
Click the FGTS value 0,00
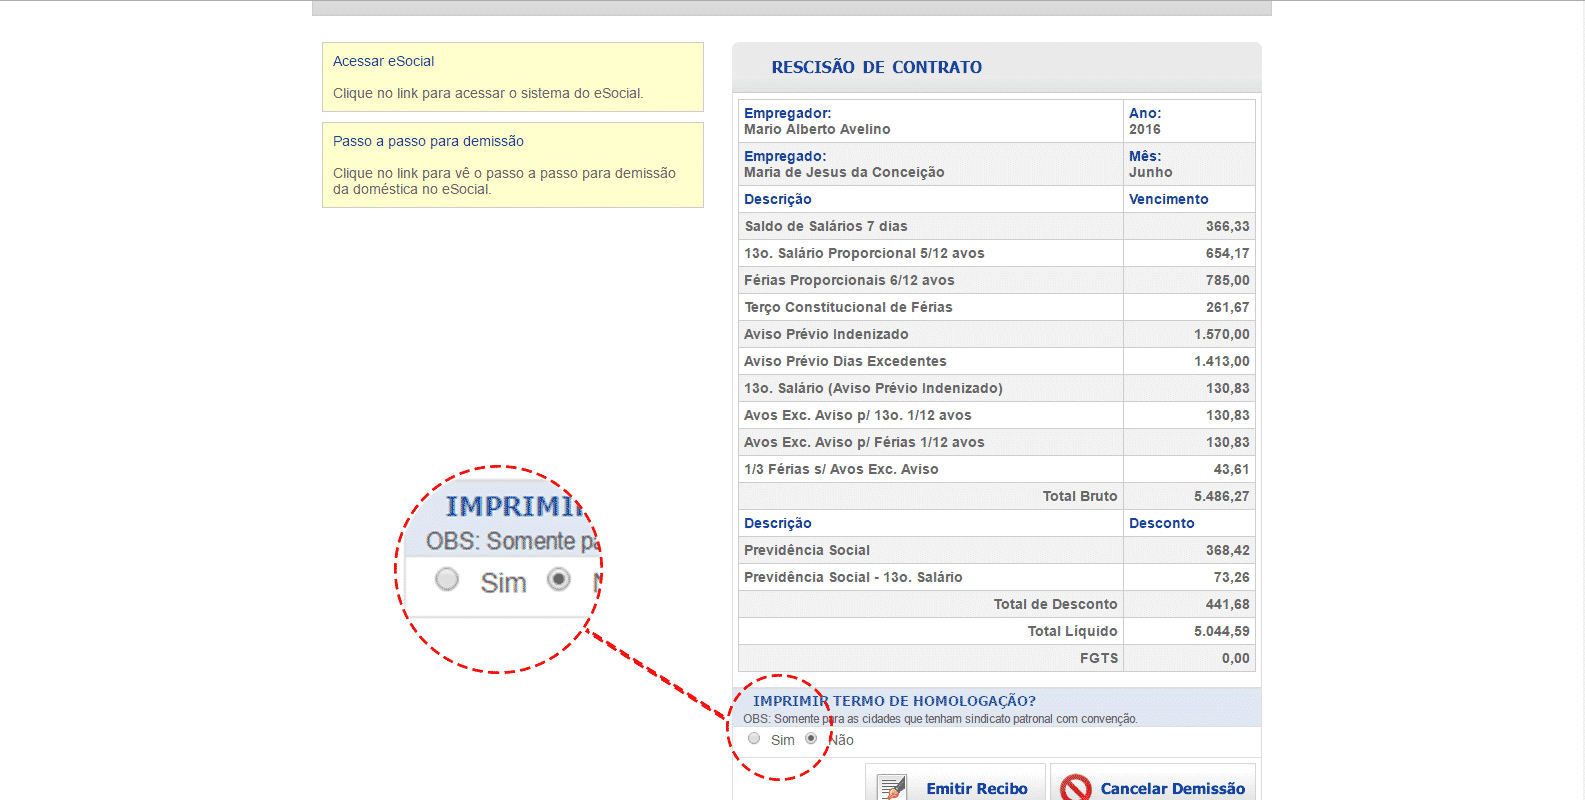pyautogui.click(x=1235, y=658)
